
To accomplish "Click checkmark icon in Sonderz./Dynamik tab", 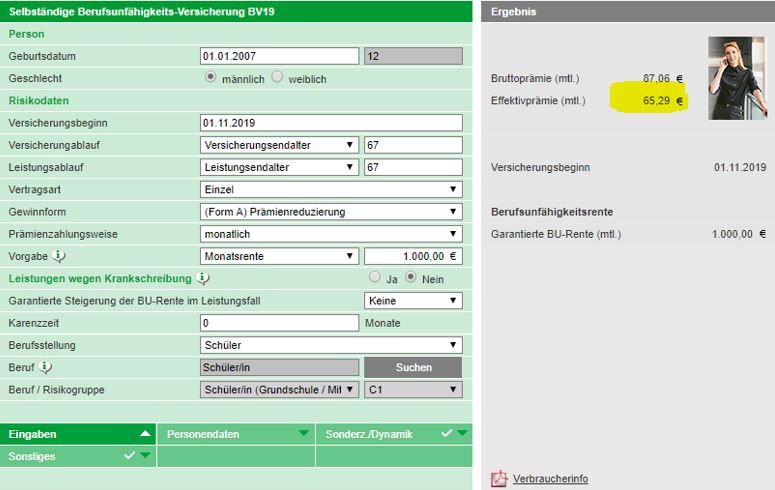I will coord(447,433).
